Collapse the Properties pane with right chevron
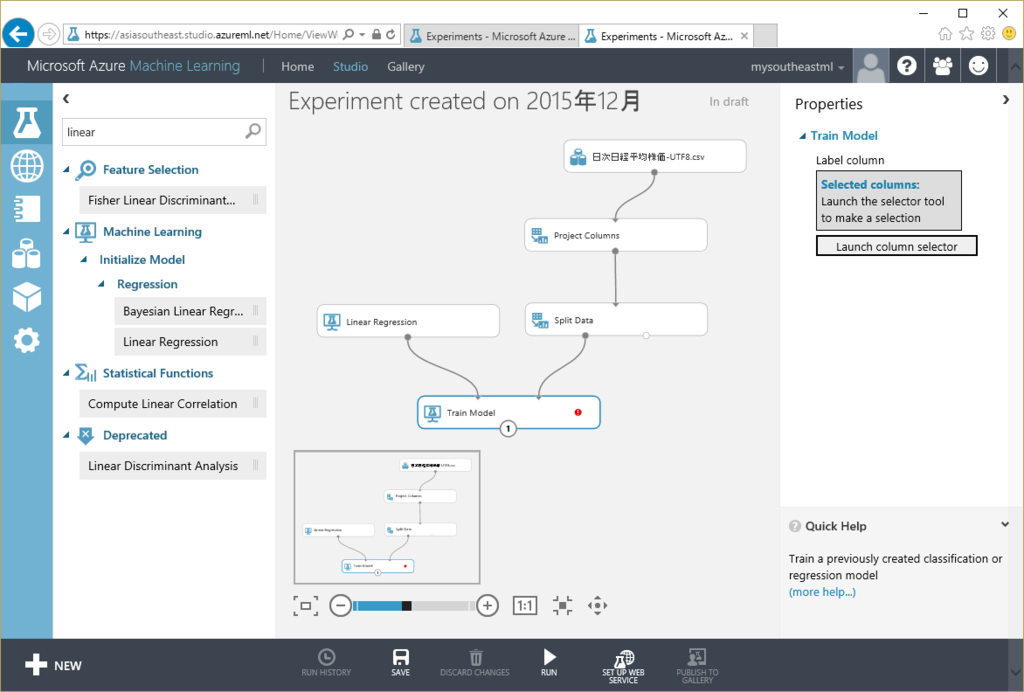This screenshot has width=1024, height=692. pos(1006,100)
